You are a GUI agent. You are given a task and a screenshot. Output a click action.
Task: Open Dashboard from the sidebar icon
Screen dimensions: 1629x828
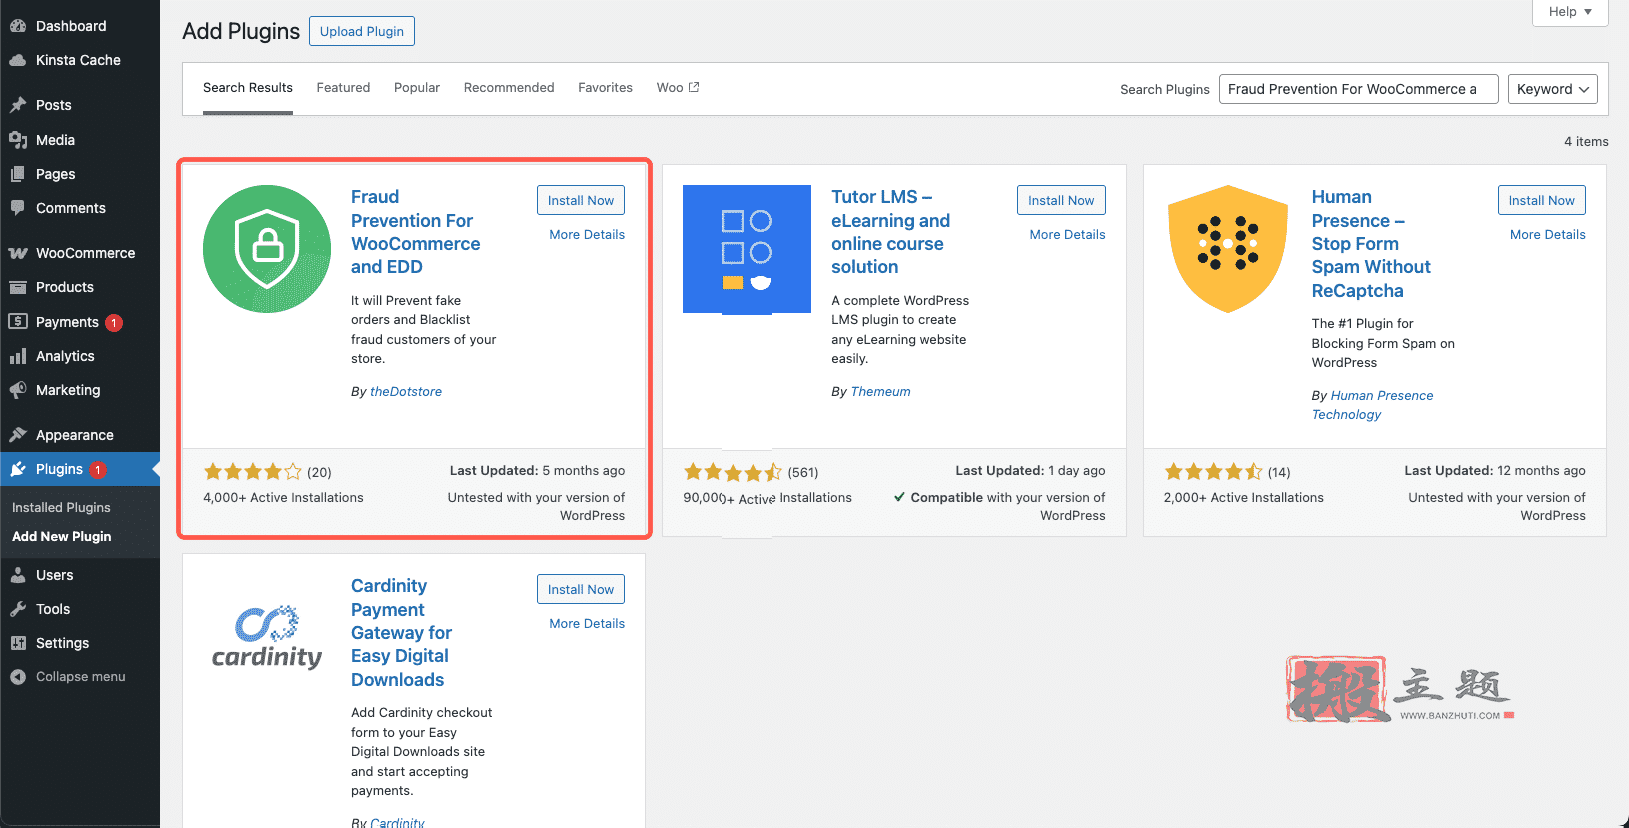point(18,26)
